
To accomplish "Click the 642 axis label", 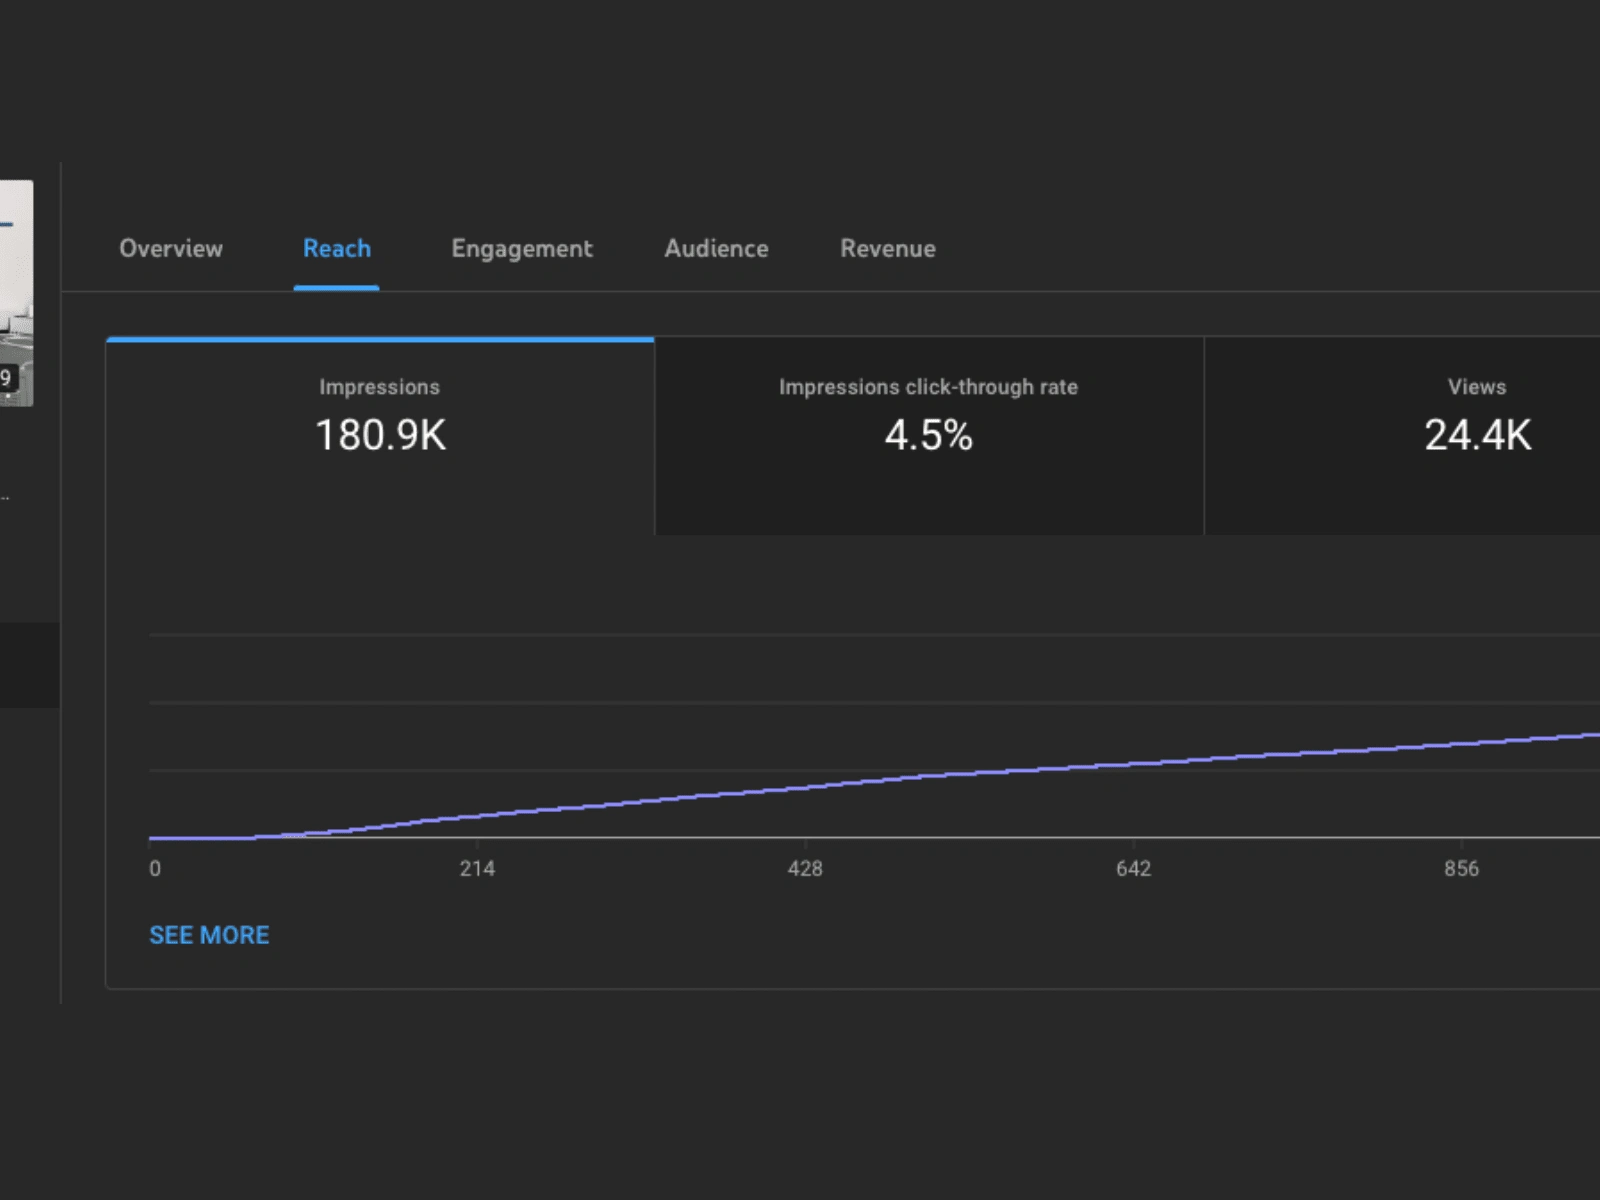I will tap(1133, 868).
